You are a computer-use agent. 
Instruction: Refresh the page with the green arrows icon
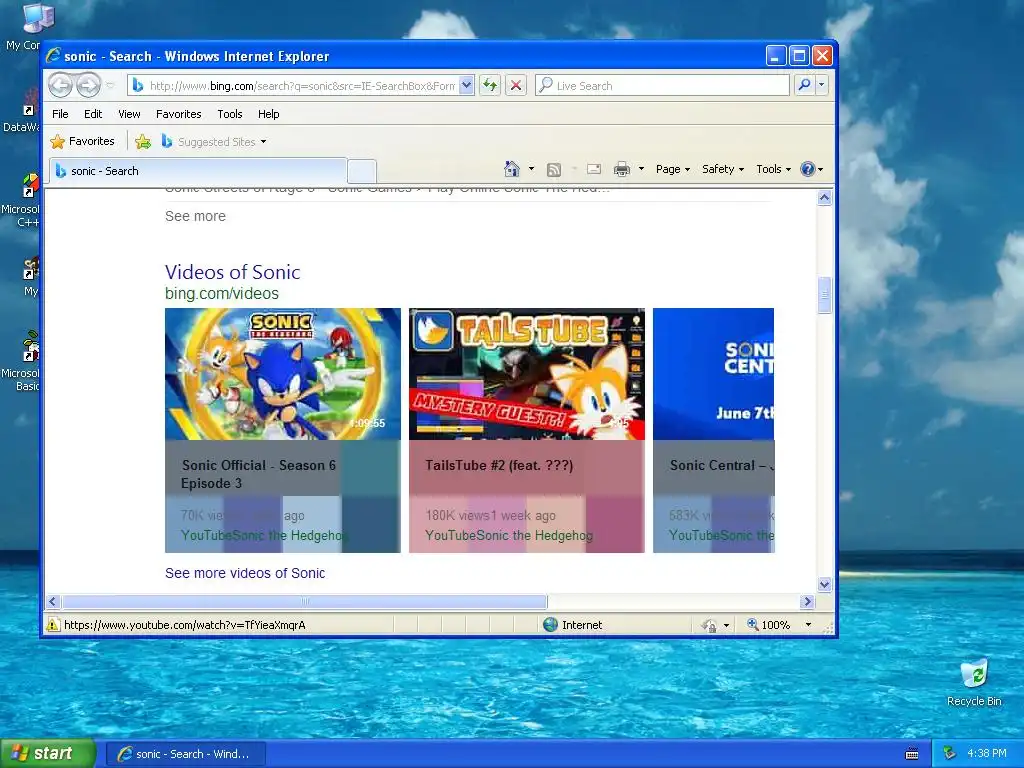tap(490, 86)
